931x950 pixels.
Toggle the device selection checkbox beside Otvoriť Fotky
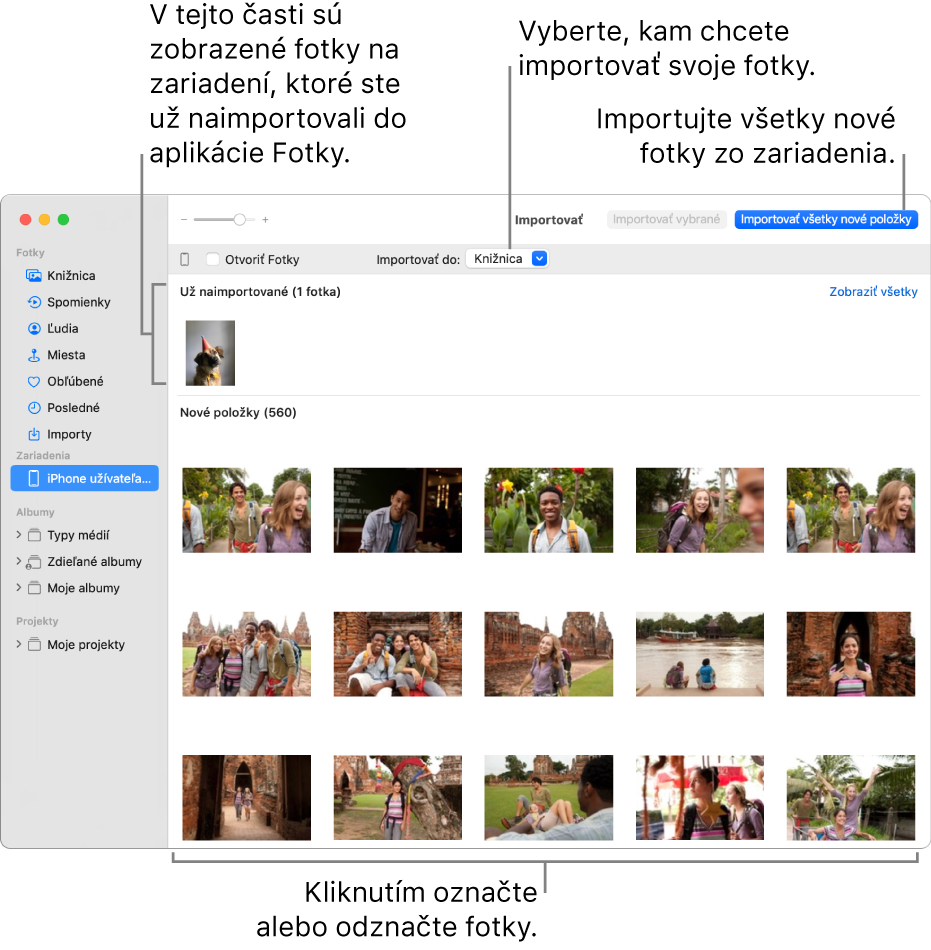pos(185,258)
